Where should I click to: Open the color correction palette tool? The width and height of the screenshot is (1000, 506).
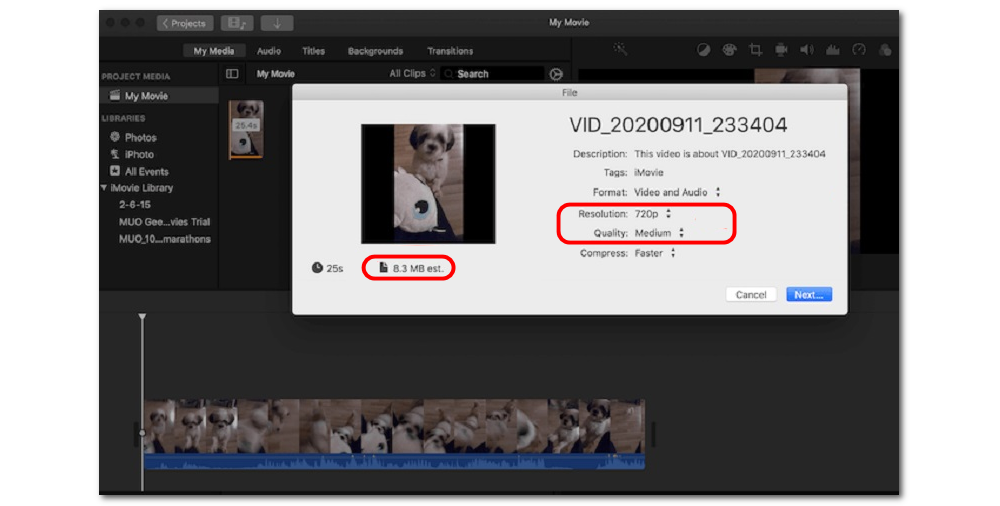point(729,50)
